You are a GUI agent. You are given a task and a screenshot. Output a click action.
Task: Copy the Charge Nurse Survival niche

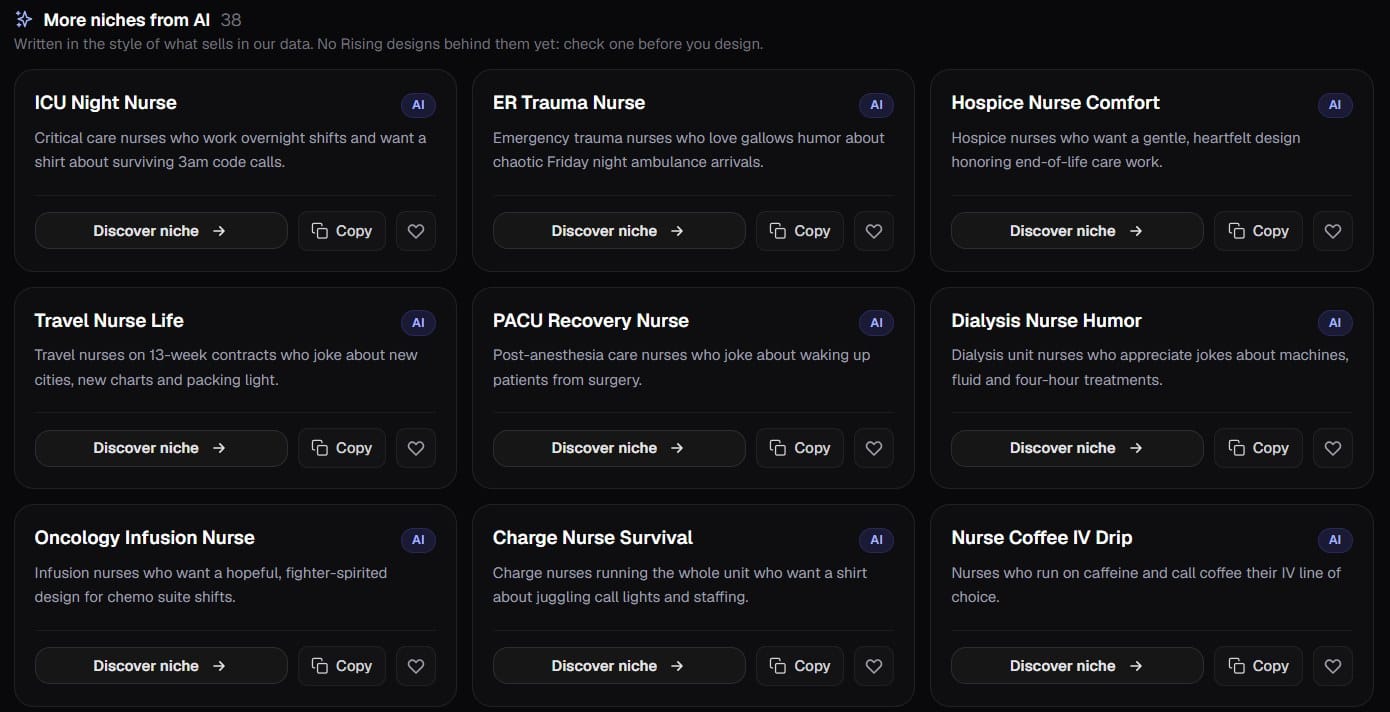[x=800, y=666]
